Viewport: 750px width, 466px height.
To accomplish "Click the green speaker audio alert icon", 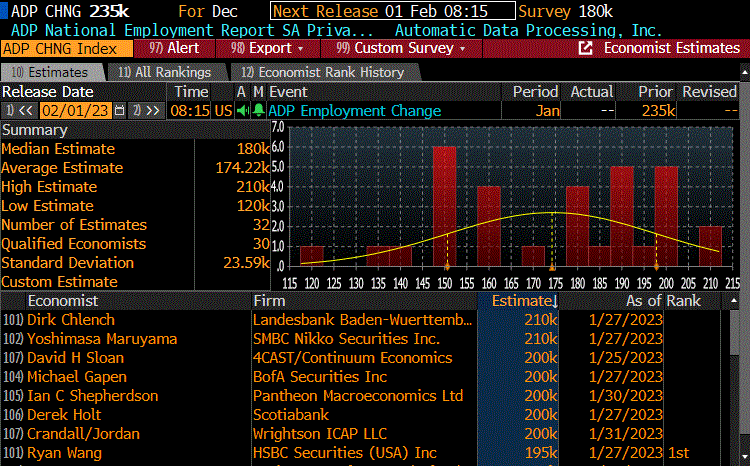I will point(243,111).
